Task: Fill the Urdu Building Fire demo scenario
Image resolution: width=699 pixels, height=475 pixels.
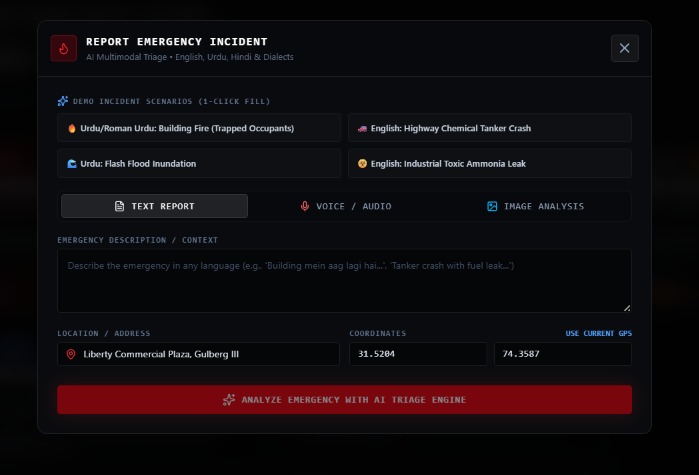Action: (199, 128)
